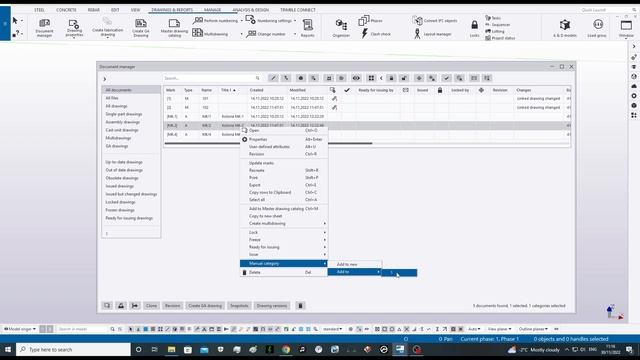Expand the Document manager side panel chevron
This screenshot has height=360, width=640.
[104, 79]
